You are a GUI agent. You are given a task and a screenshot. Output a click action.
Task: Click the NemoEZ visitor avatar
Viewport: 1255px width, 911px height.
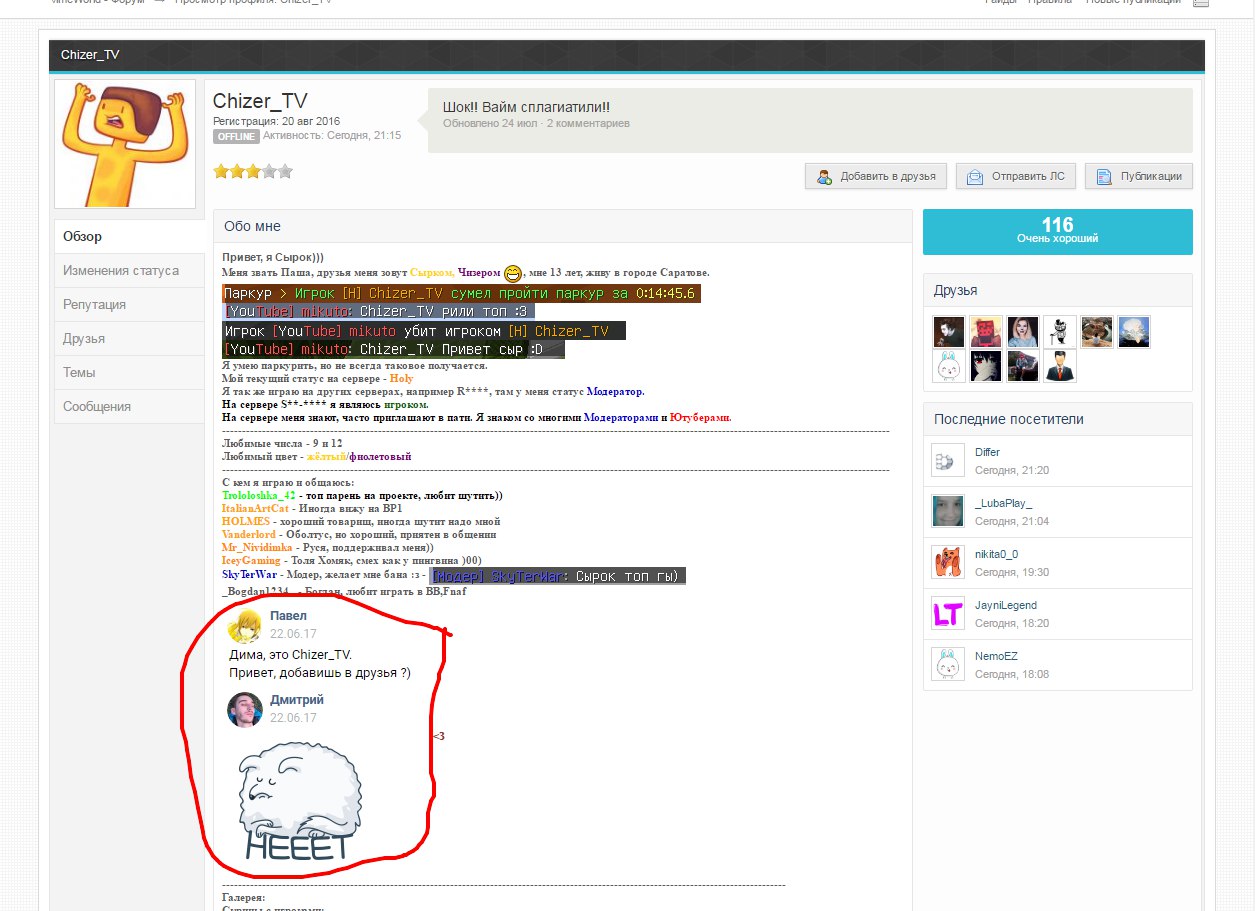click(x=947, y=664)
